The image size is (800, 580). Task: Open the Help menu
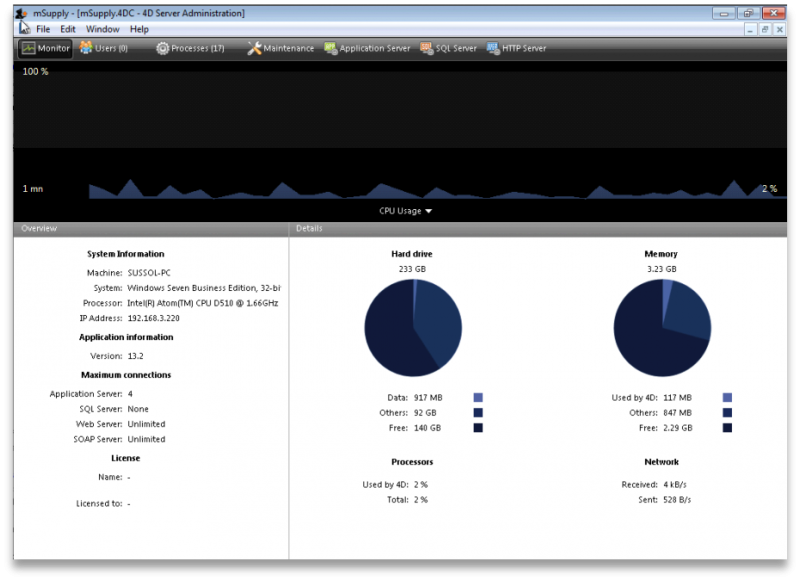140,29
